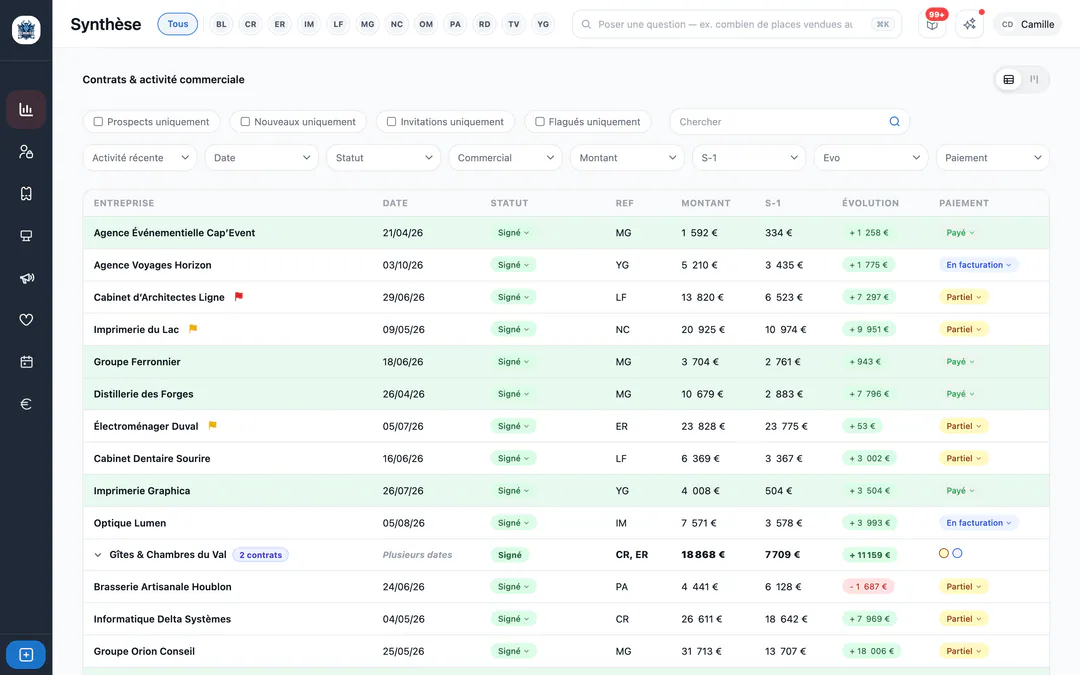Screen dimensions: 1080x675
Task: Open Camille user profile menu
Action: coord(1028,24)
